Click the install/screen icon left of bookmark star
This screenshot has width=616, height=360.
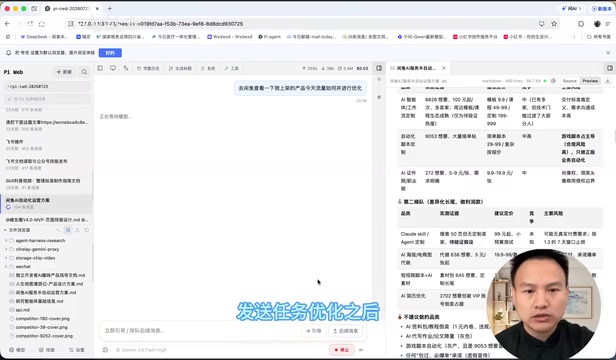click(542, 24)
